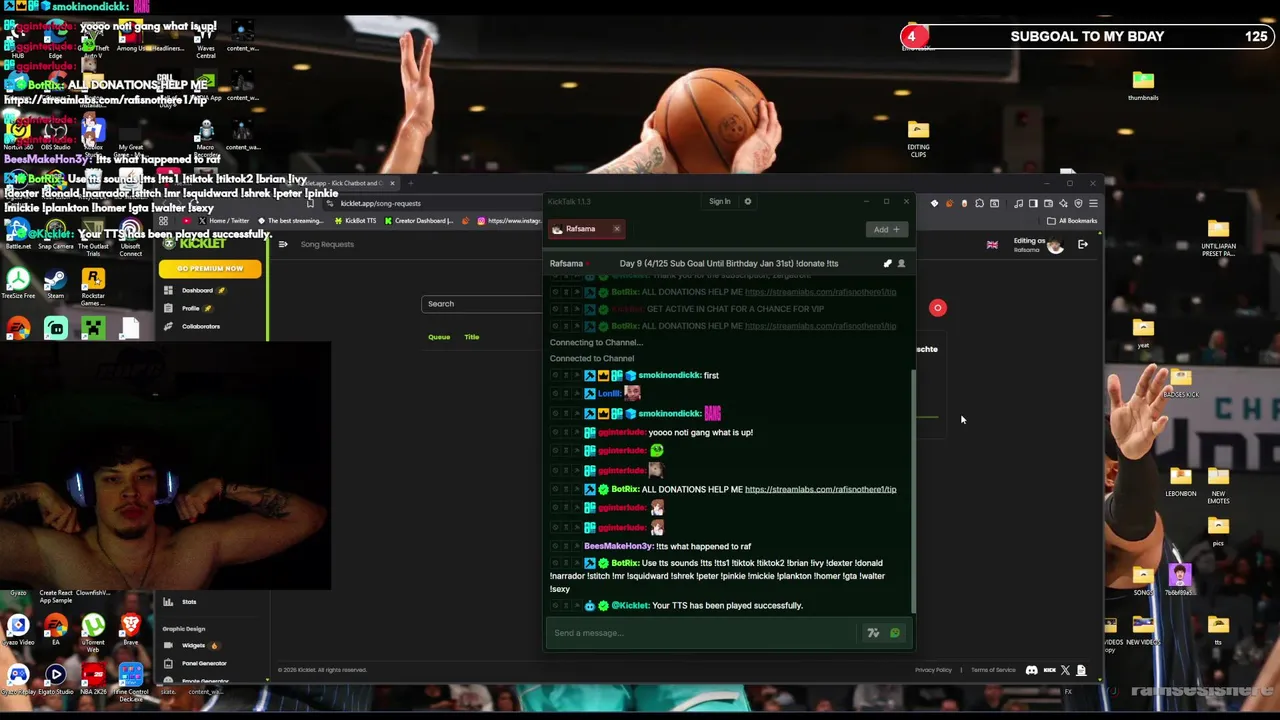Open KickTalk settings gear icon
Screen dimensions: 1280x720
(747, 201)
